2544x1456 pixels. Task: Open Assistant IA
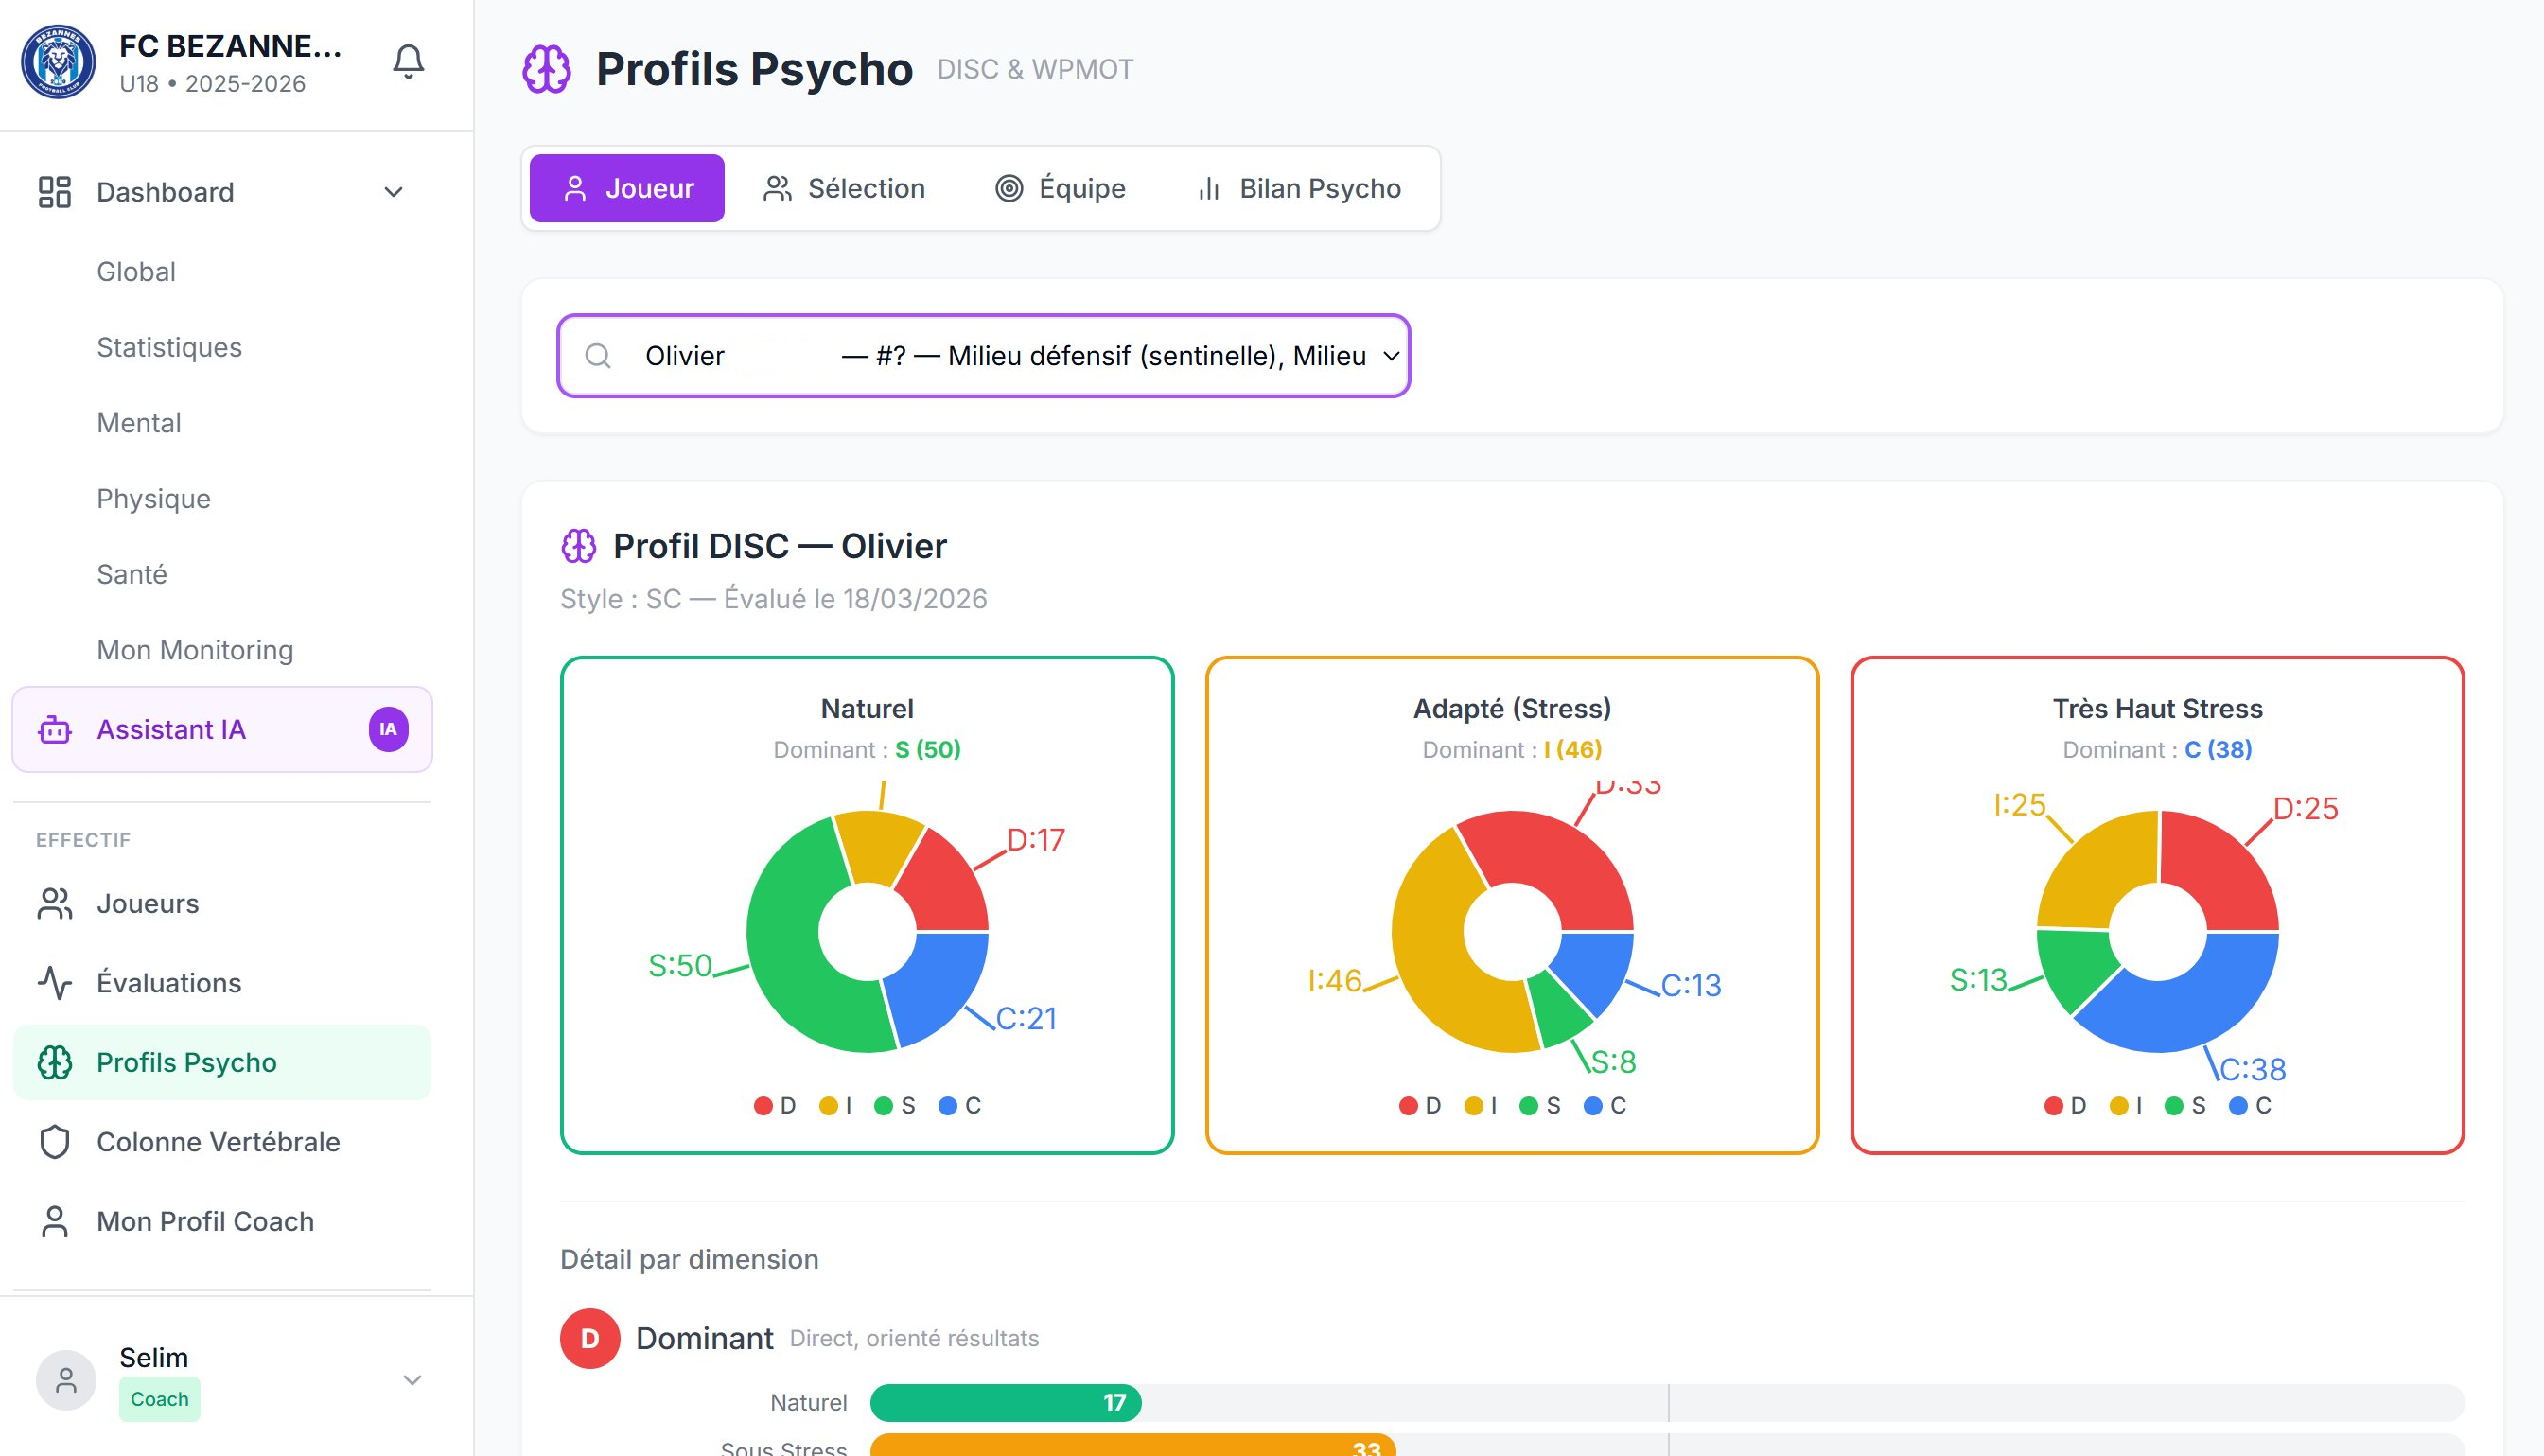pyautogui.click(x=222, y=730)
